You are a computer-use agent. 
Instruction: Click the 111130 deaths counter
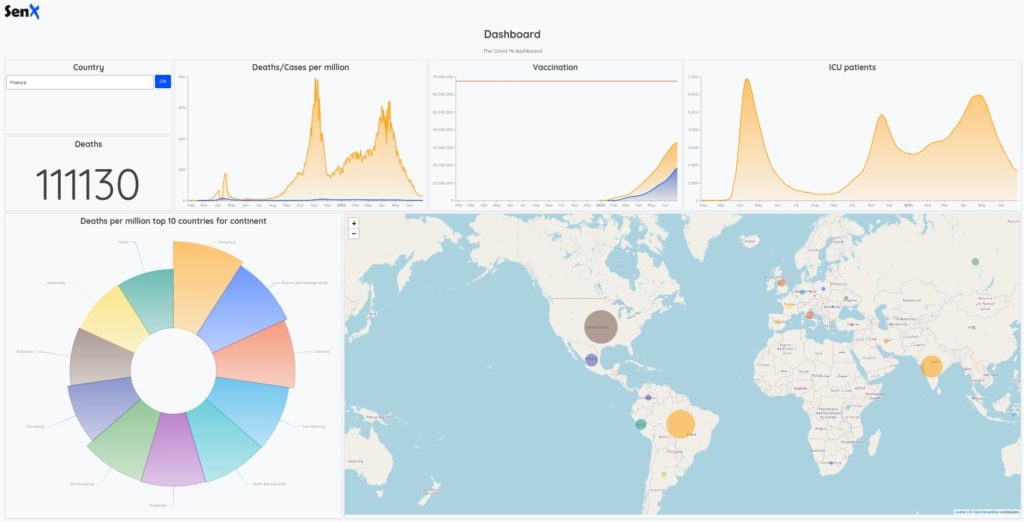pos(88,184)
